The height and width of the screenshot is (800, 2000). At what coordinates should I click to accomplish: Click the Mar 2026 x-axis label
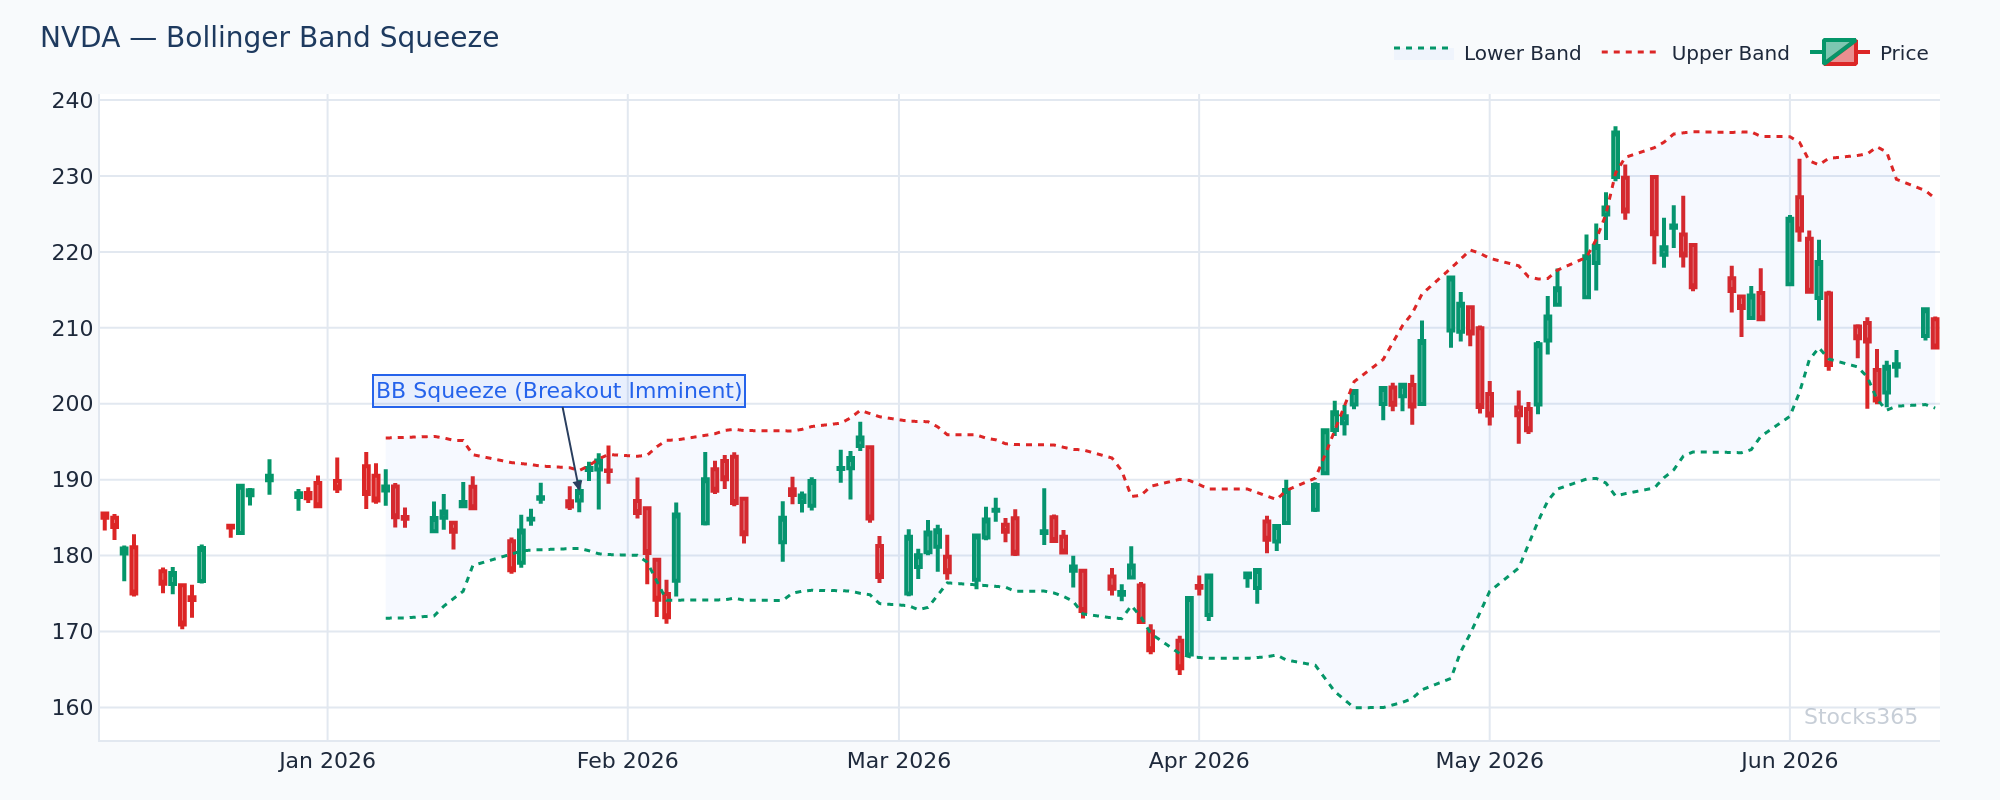tap(899, 761)
